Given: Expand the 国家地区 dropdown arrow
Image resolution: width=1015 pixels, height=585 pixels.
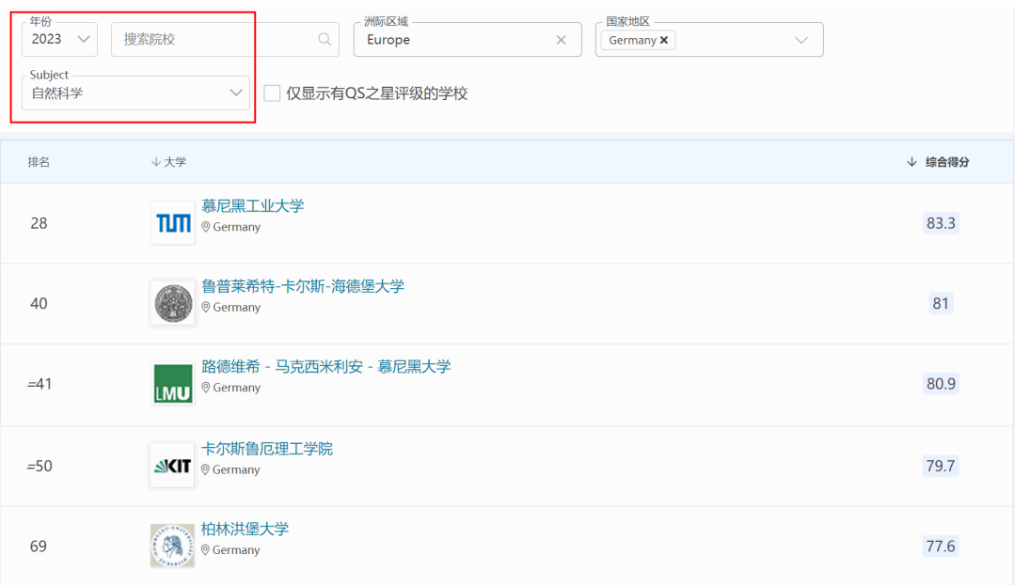Looking at the screenshot, I should pyautogui.click(x=801, y=40).
